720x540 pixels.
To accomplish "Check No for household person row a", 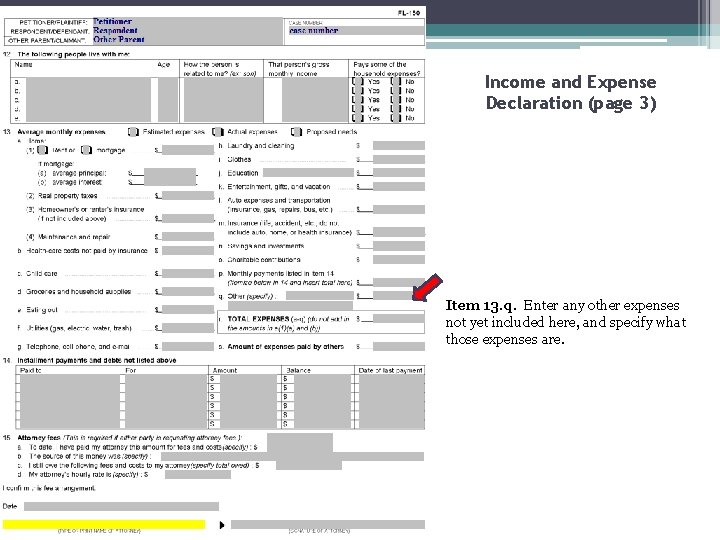I will pos(396,82).
